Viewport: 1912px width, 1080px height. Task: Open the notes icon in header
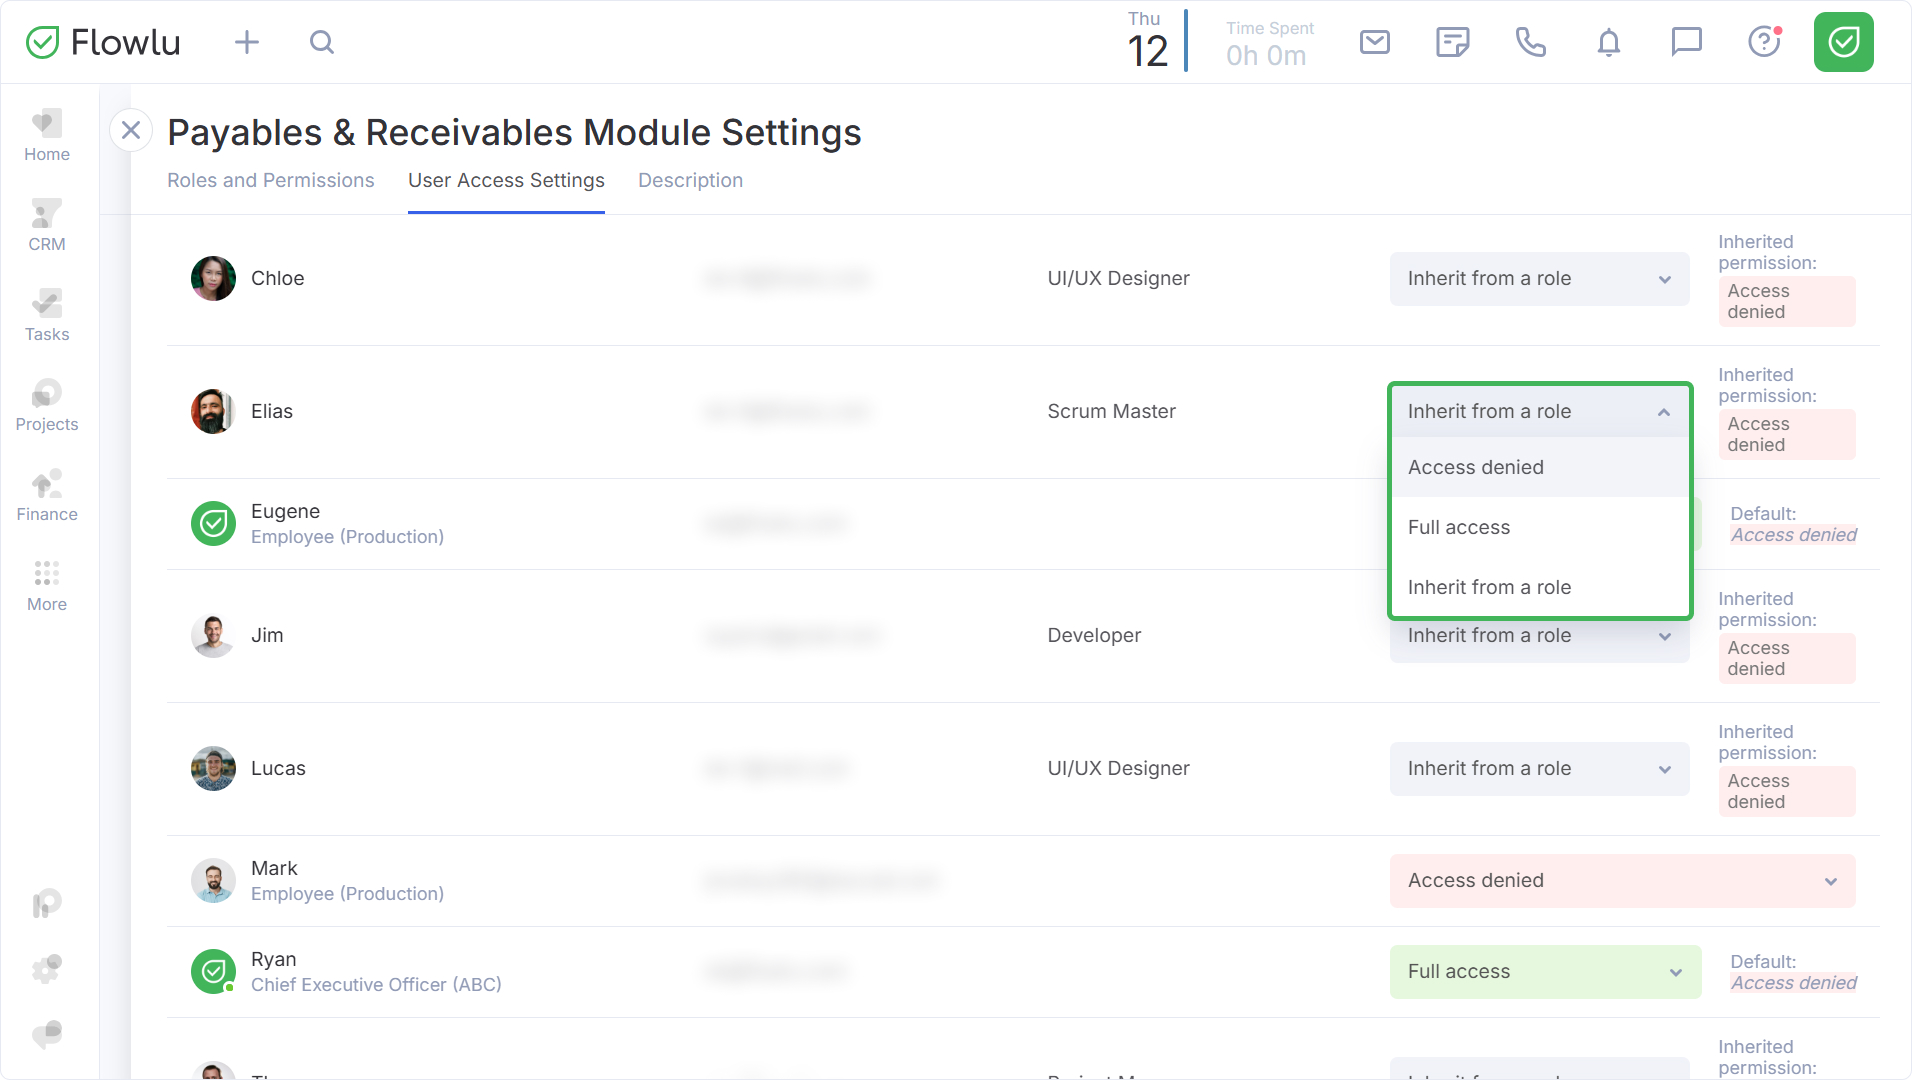(x=1452, y=42)
